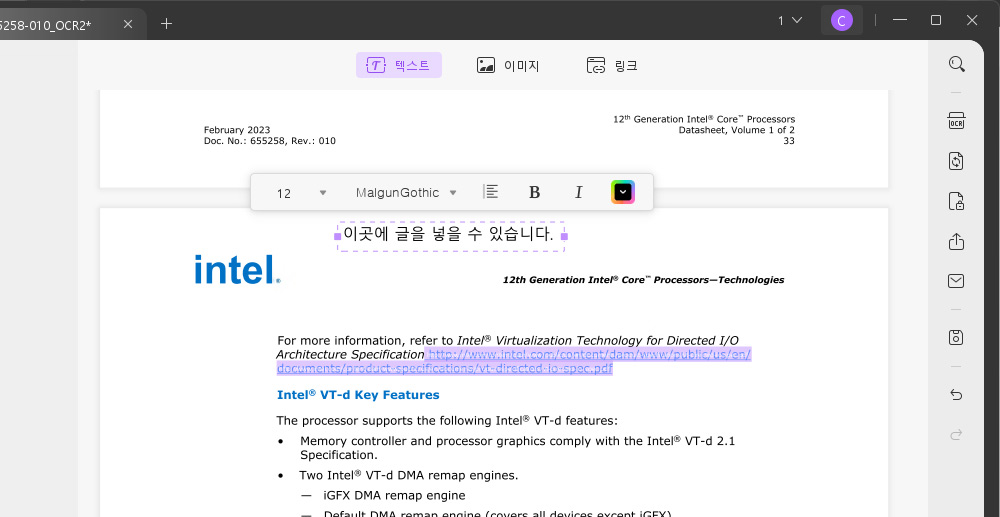Screen dimensions: 1000x517
Task: Run OCR from the right sidebar
Action: click(956, 120)
